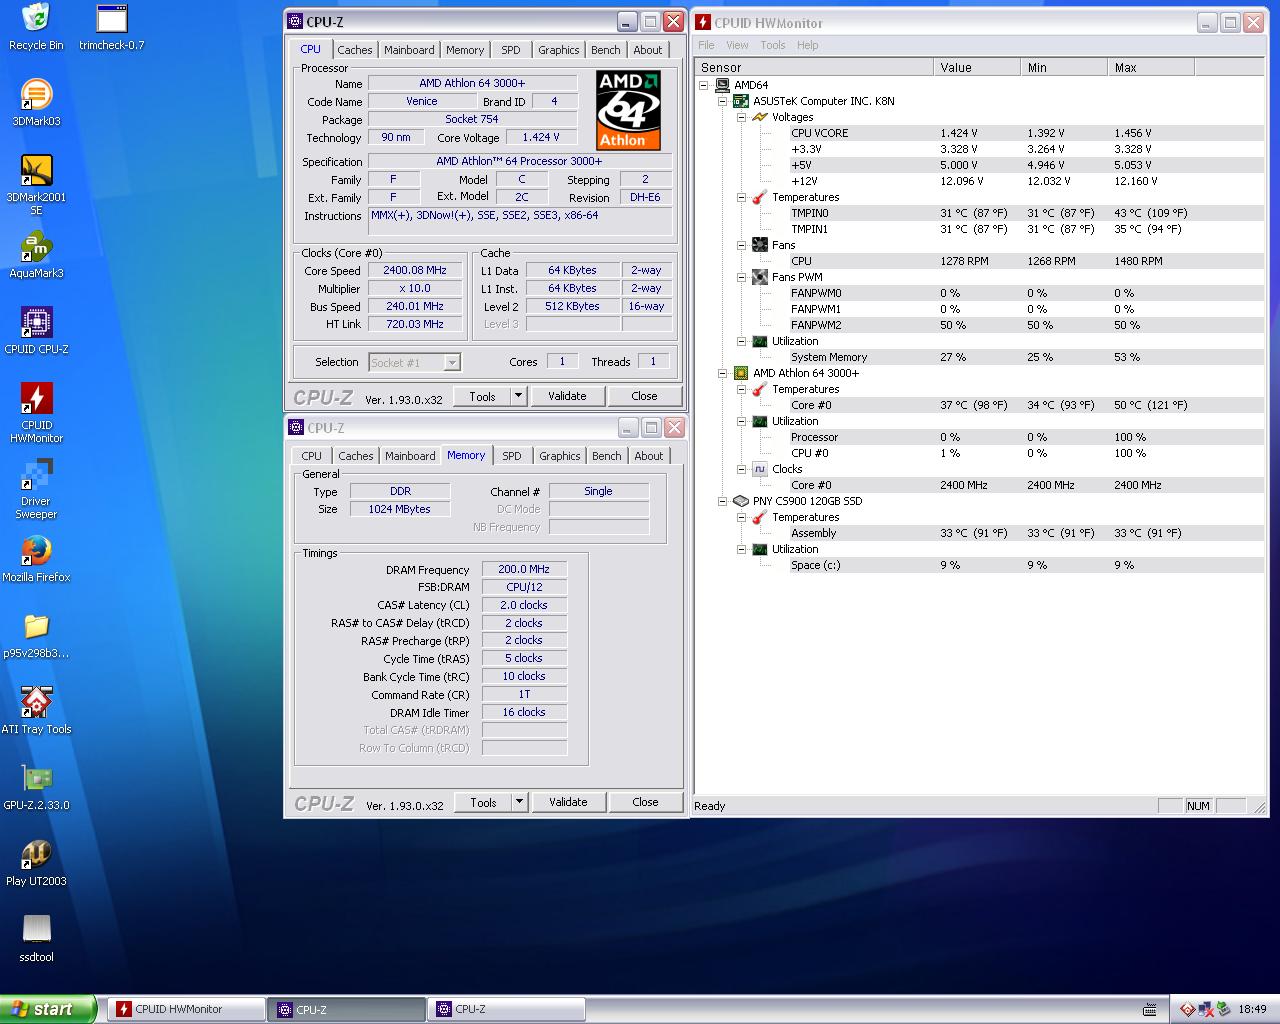The image size is (1280, 1024).
Task: Open the Socket #1 selection dropdown
Action: coord(452,363)
